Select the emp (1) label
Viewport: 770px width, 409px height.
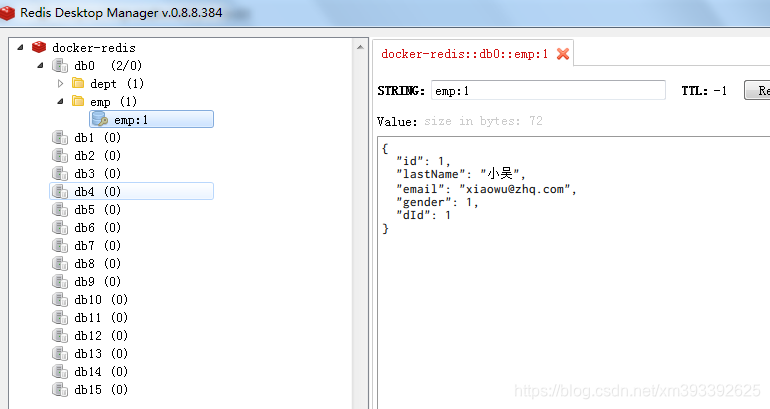(113, 102)
